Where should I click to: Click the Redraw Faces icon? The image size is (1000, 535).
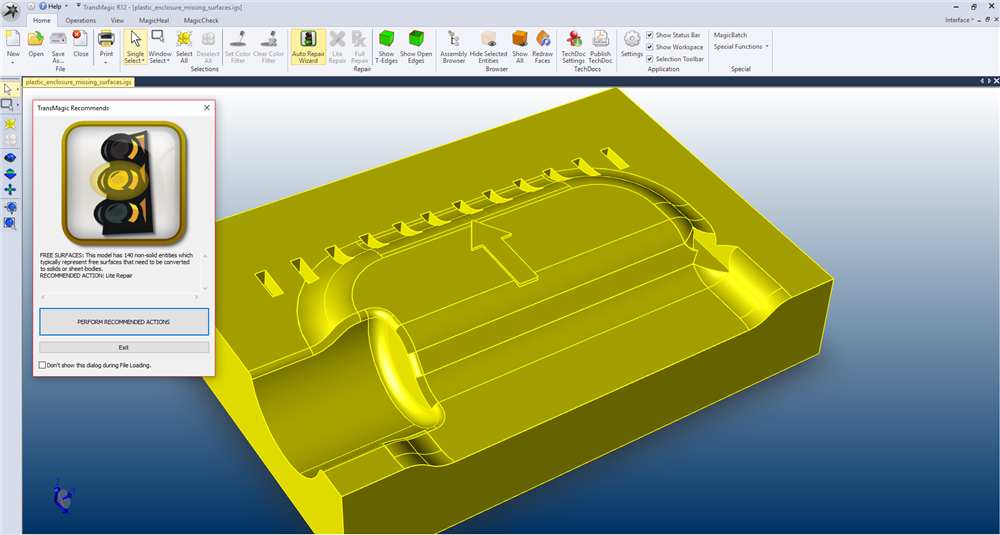click(x=543, y=46)
